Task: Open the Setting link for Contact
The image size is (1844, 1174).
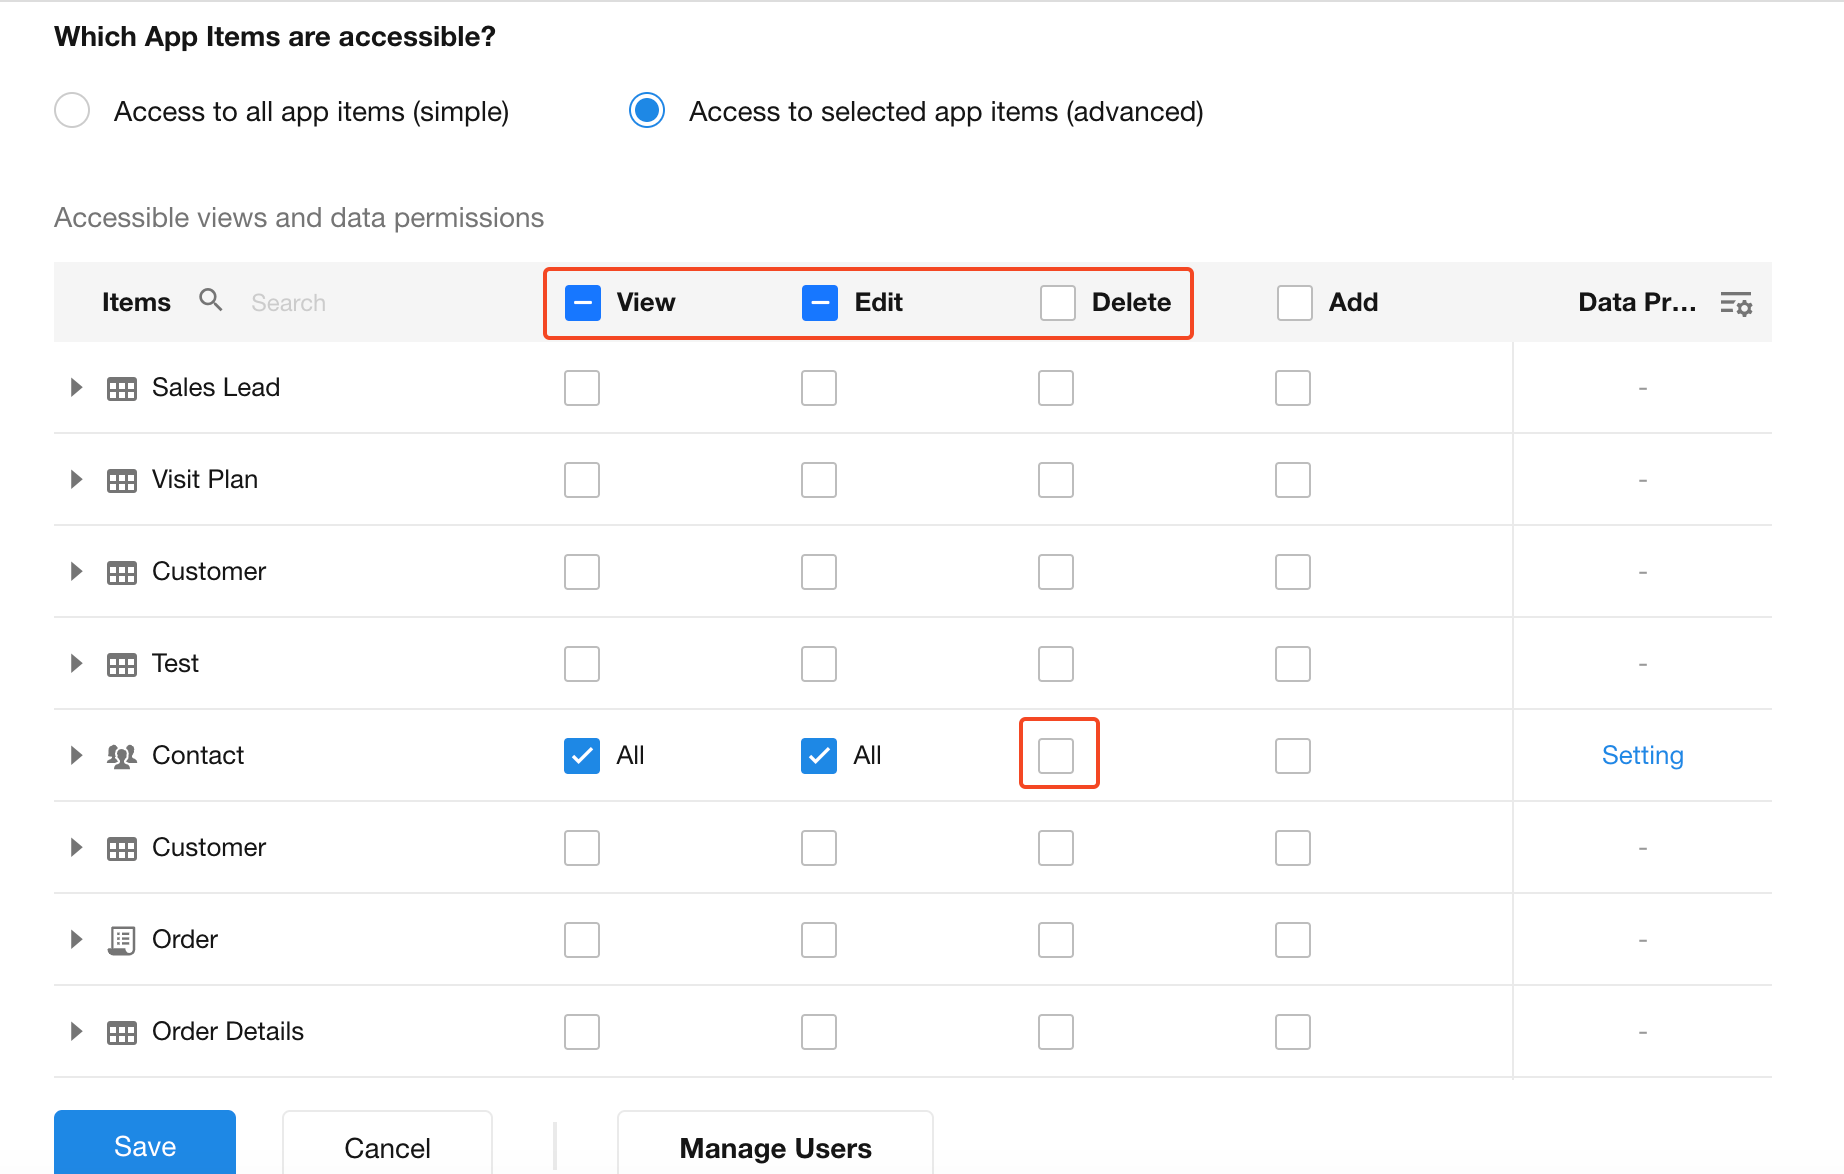Action: pyautogui.click(x=1642, y=755)
